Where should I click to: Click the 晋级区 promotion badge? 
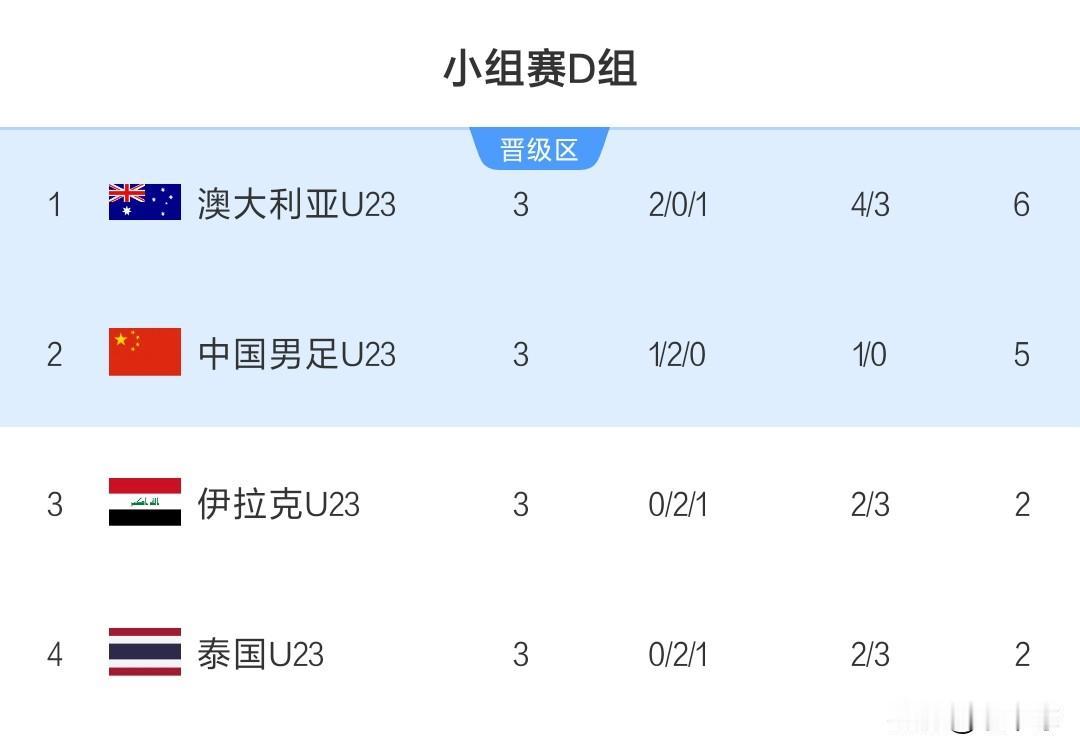[540, 146]
